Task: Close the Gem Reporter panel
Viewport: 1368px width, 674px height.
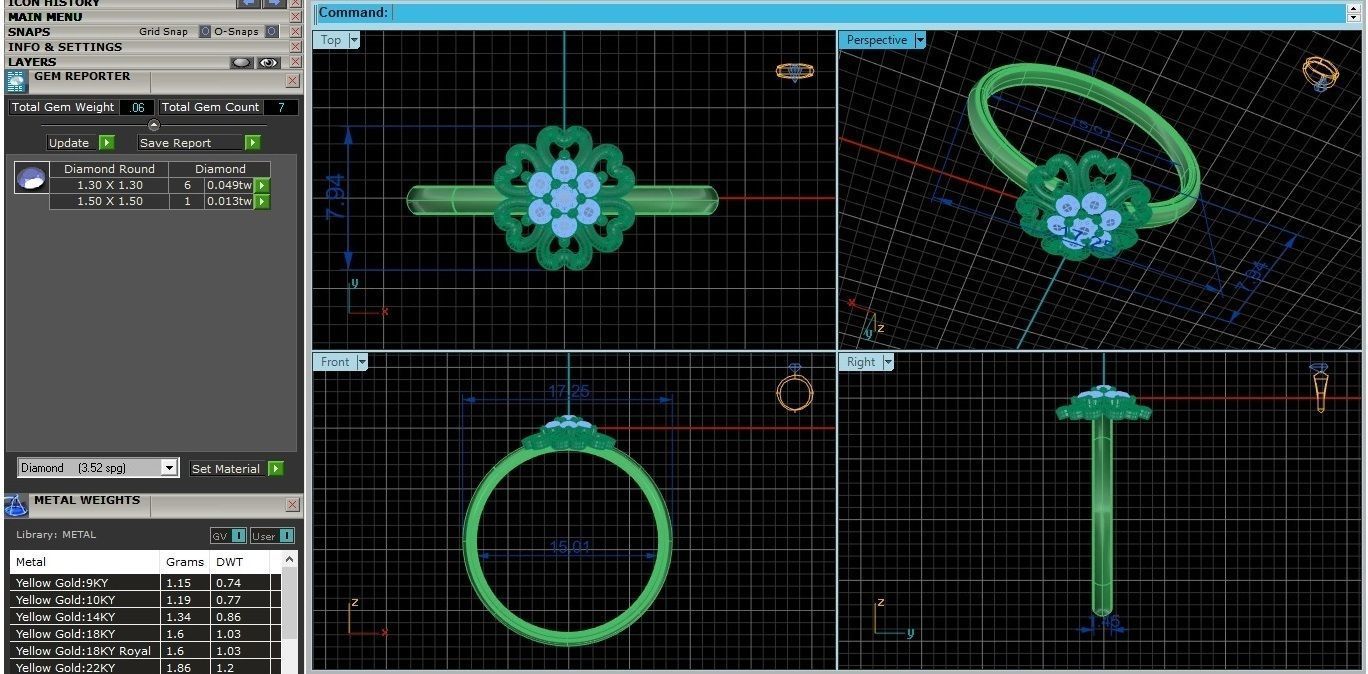Action: tap(292, 80)
